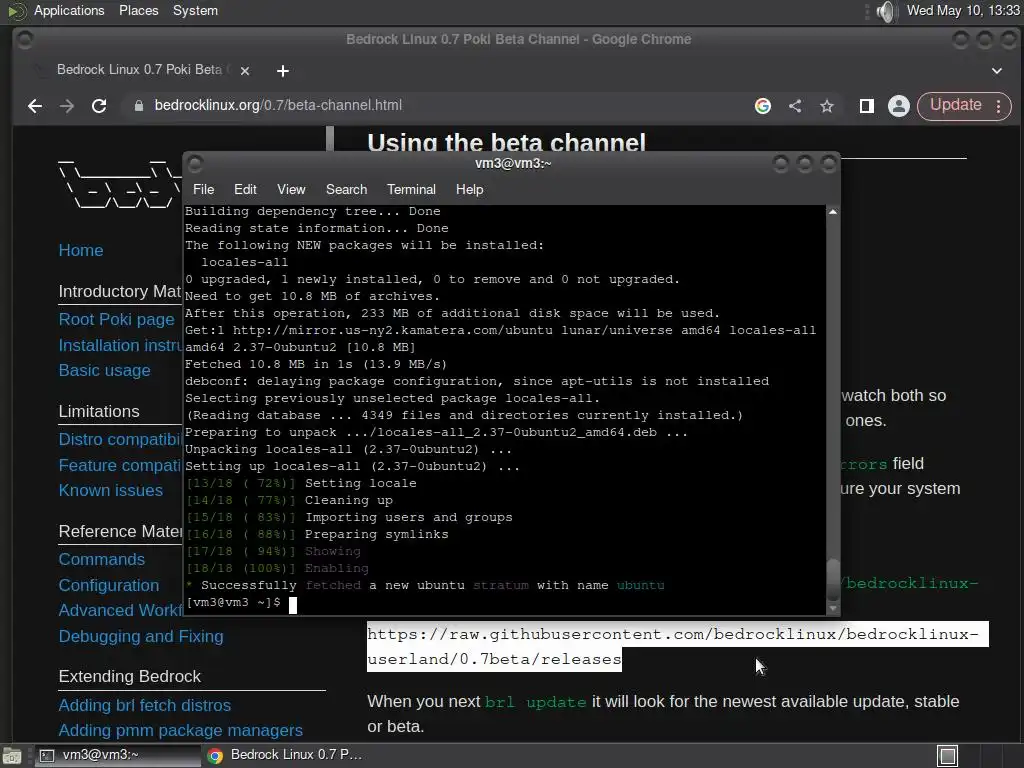Click the terminal window menu button at title left
The width and height of the screenshot is (1024, 768).
pos(195,164)
